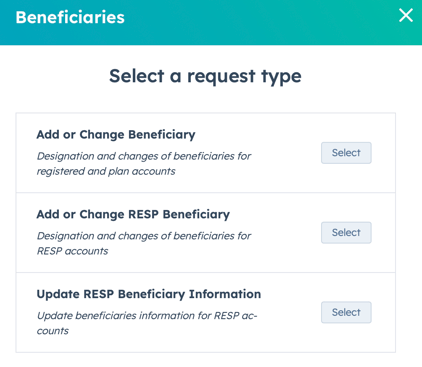This screenshot has height=367, width=422.
Task: Click the Update RESP Beneficiary Information title
Action: 149,294
